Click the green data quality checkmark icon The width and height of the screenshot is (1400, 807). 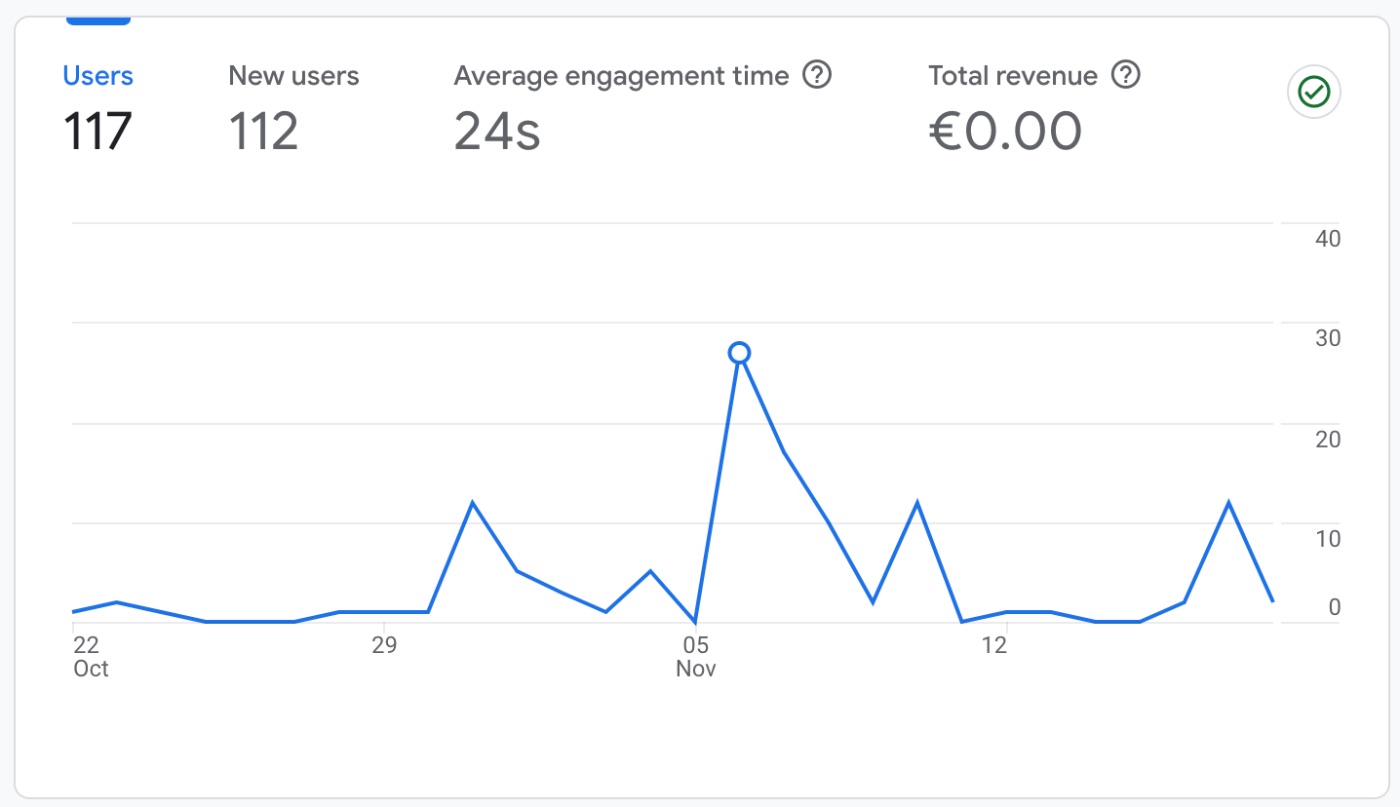point(1313,91)
